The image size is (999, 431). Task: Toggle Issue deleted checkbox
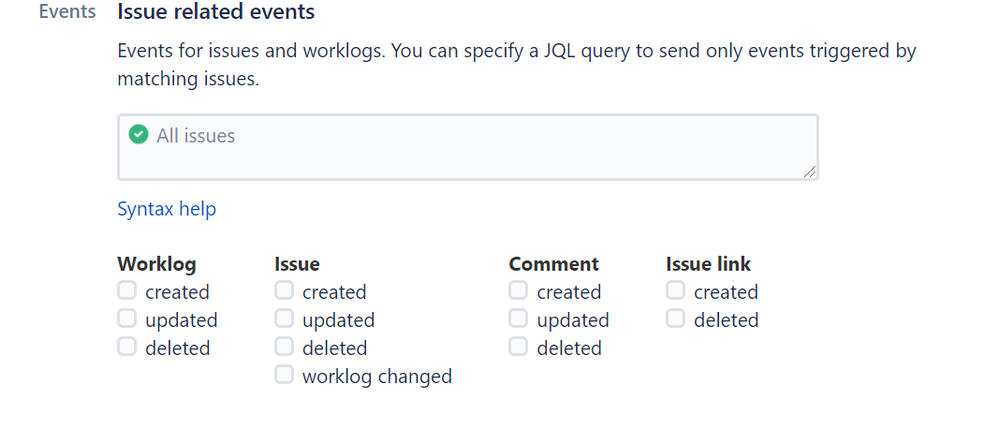point(284,347)
